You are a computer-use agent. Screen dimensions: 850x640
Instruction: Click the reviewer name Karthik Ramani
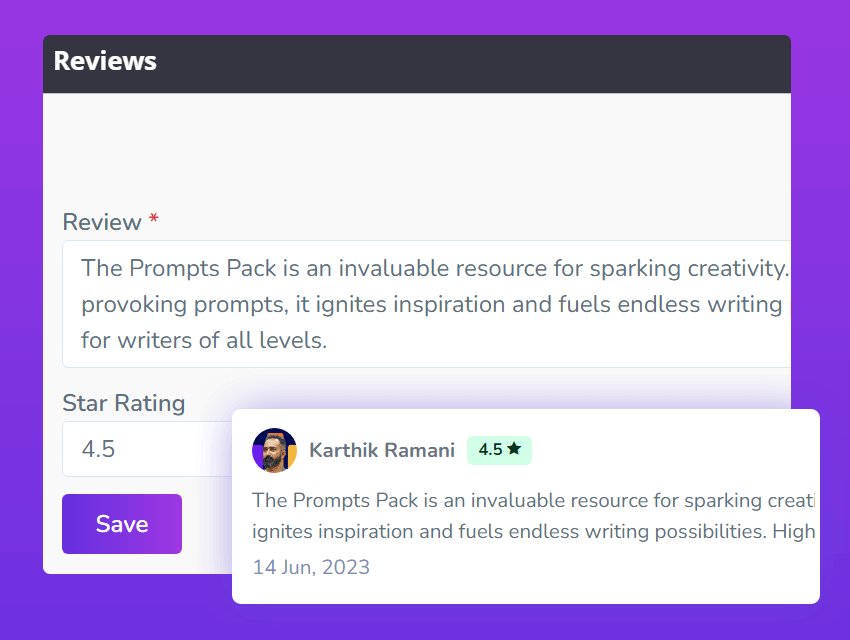pyautogui.click(x=382, y=450)
